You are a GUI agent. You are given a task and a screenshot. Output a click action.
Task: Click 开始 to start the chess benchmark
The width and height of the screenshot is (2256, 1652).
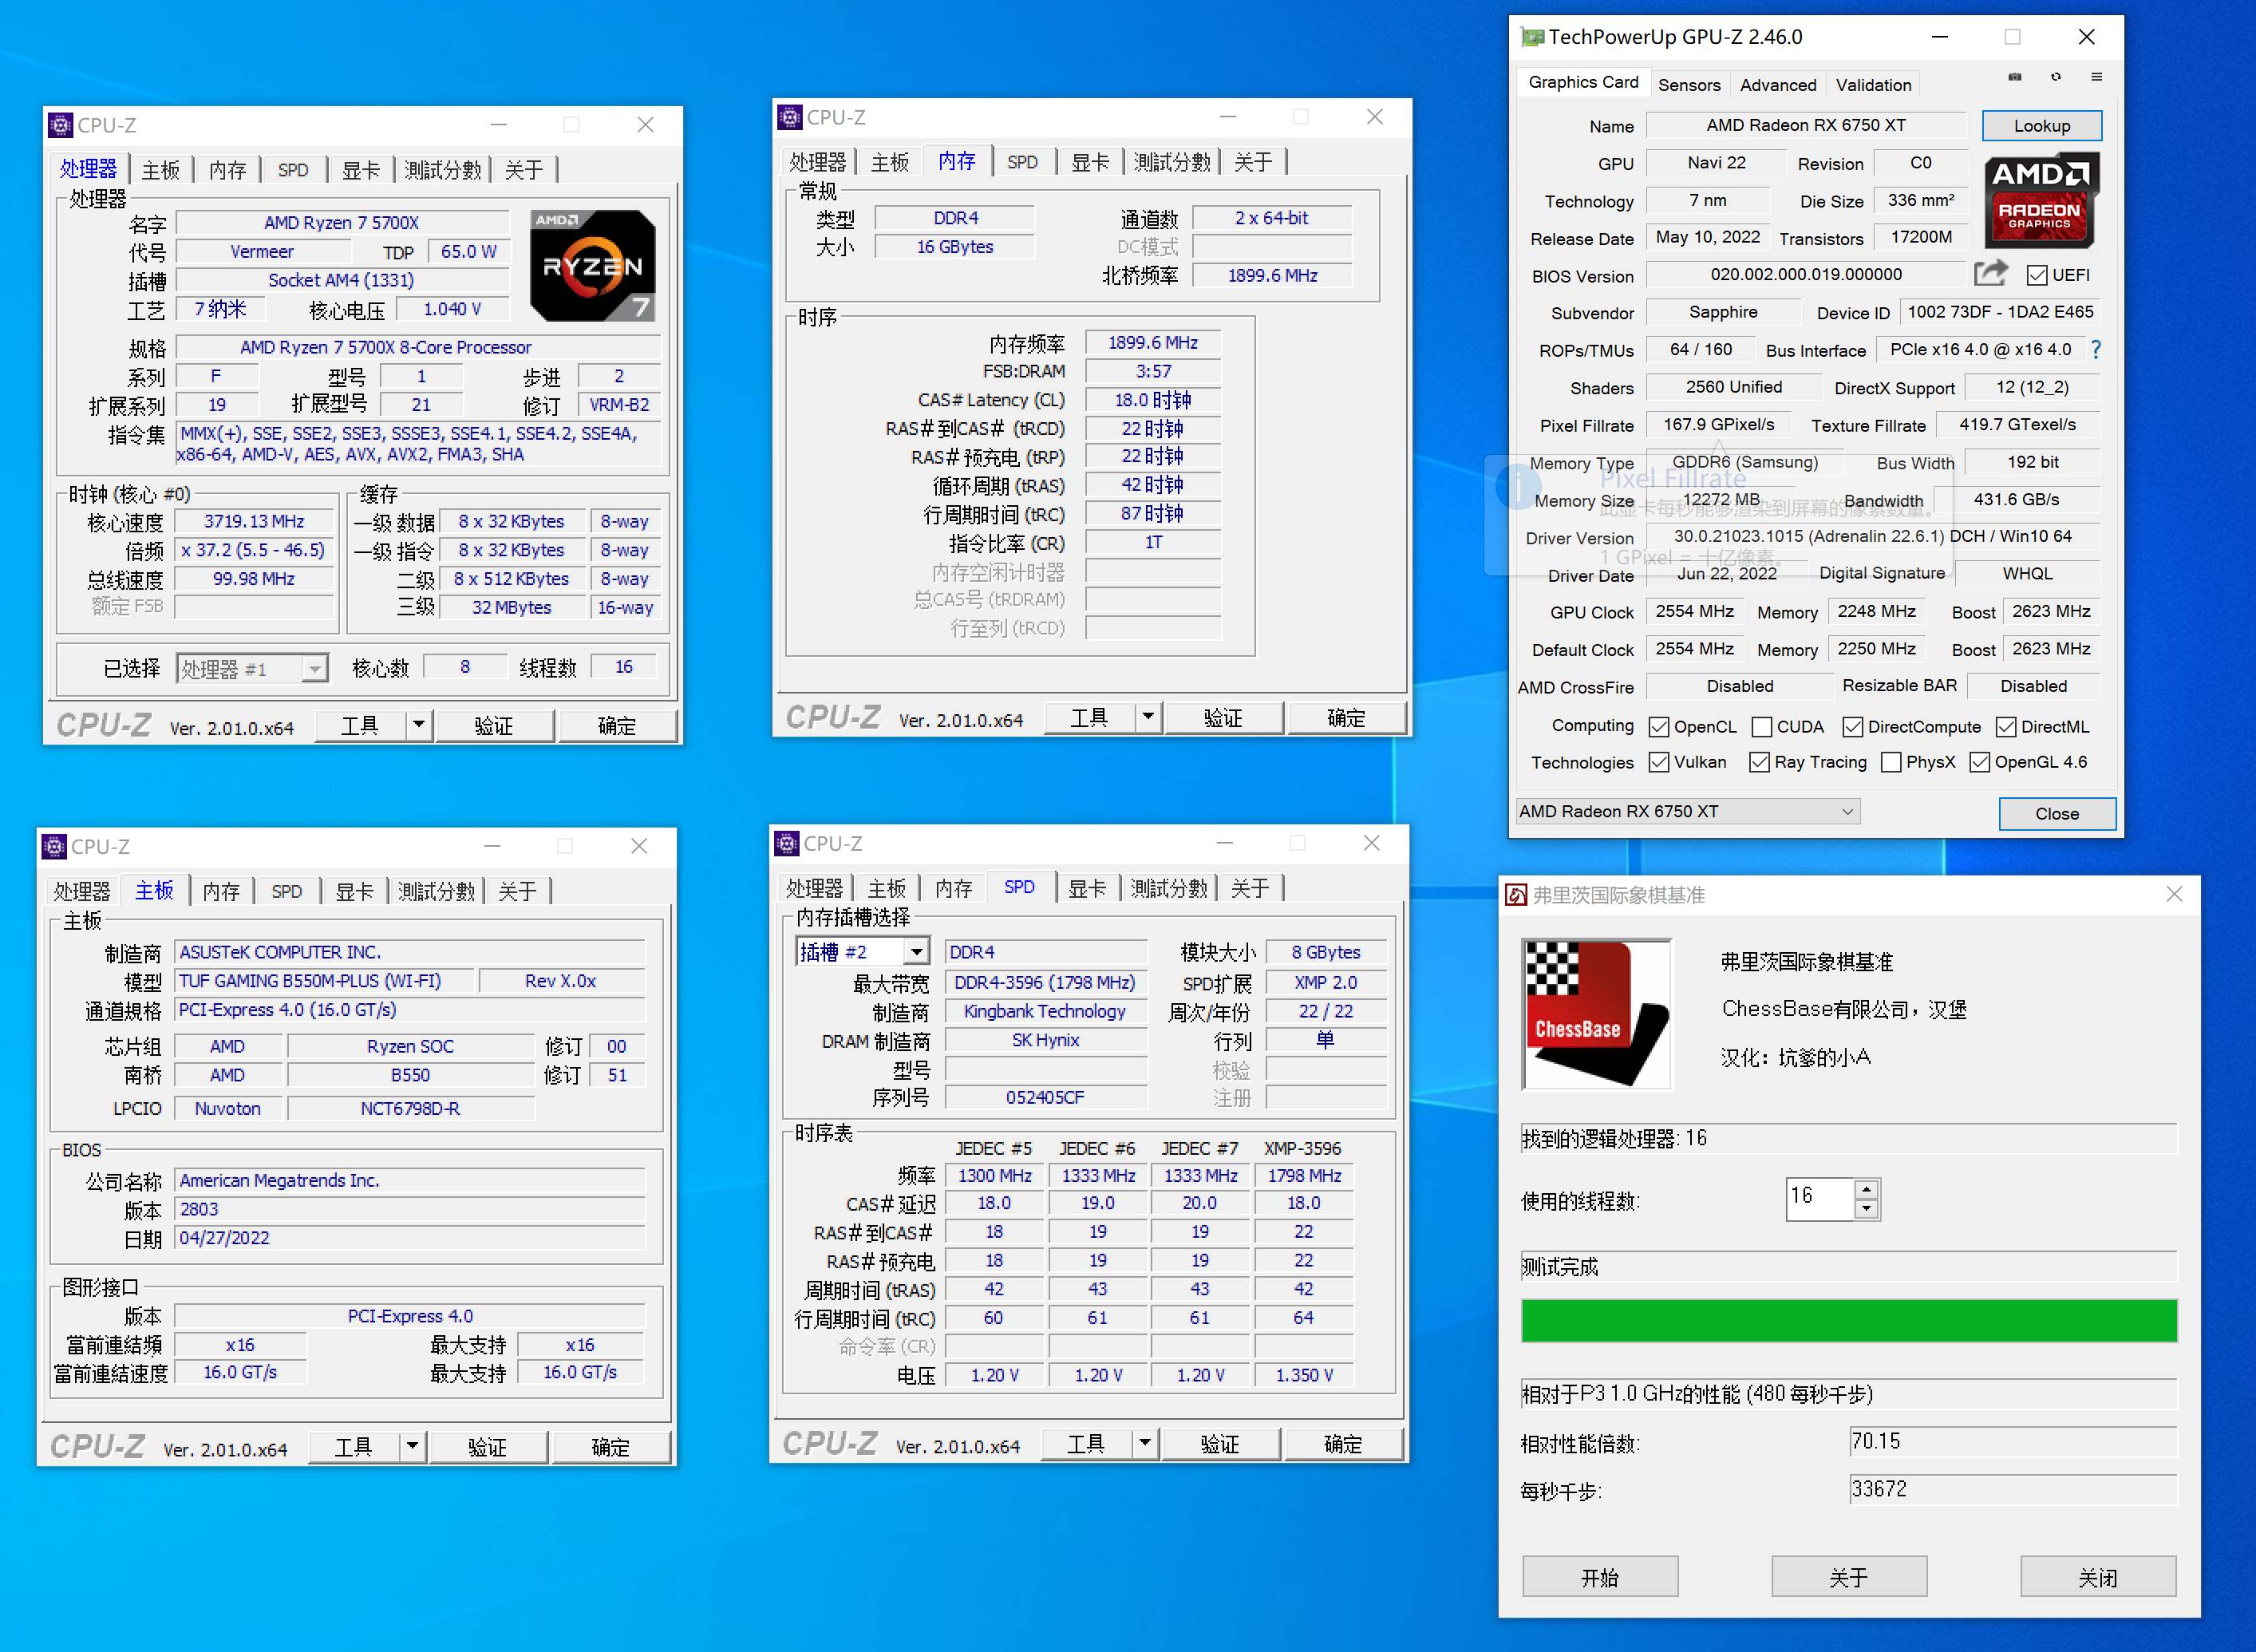point(1600,1576)
